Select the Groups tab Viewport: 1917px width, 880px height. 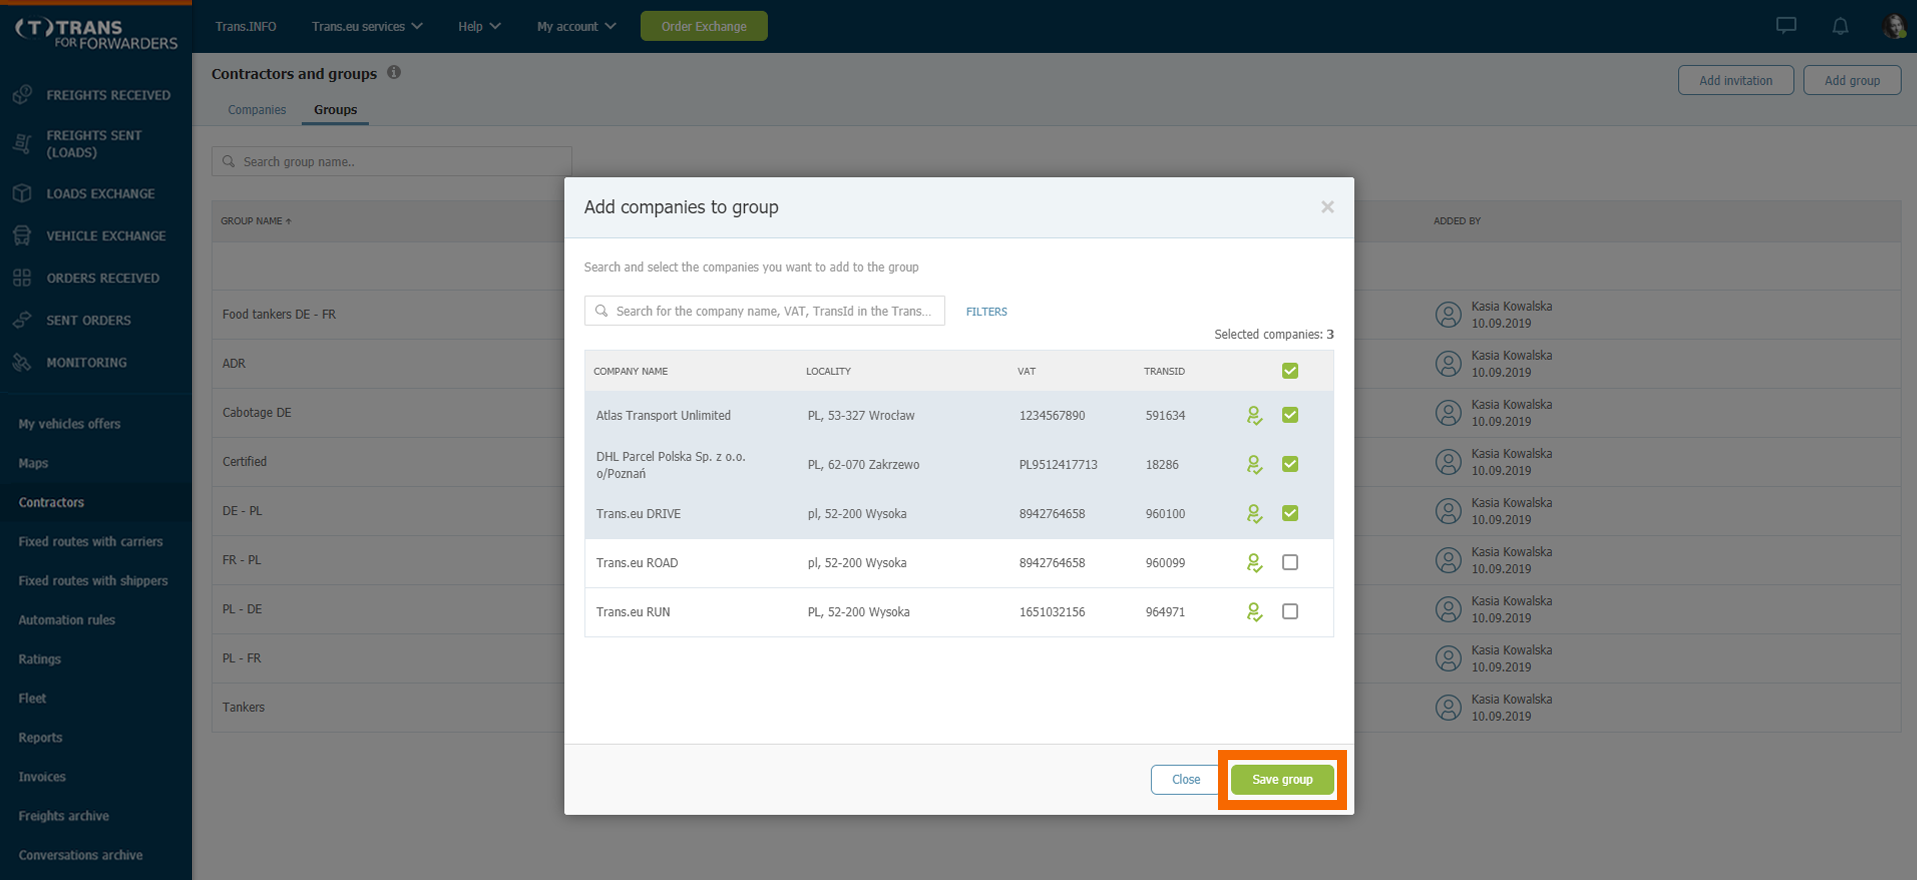tap(335, 110)
